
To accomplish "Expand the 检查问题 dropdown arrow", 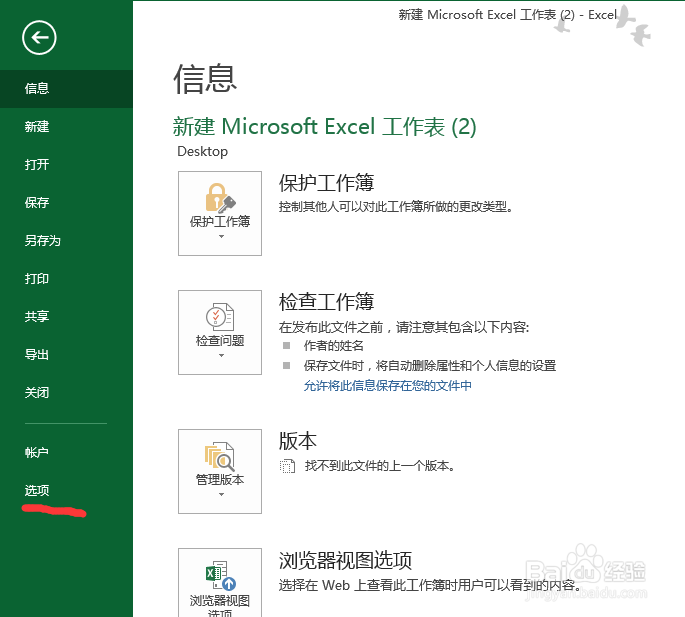I will pos(221,355).
